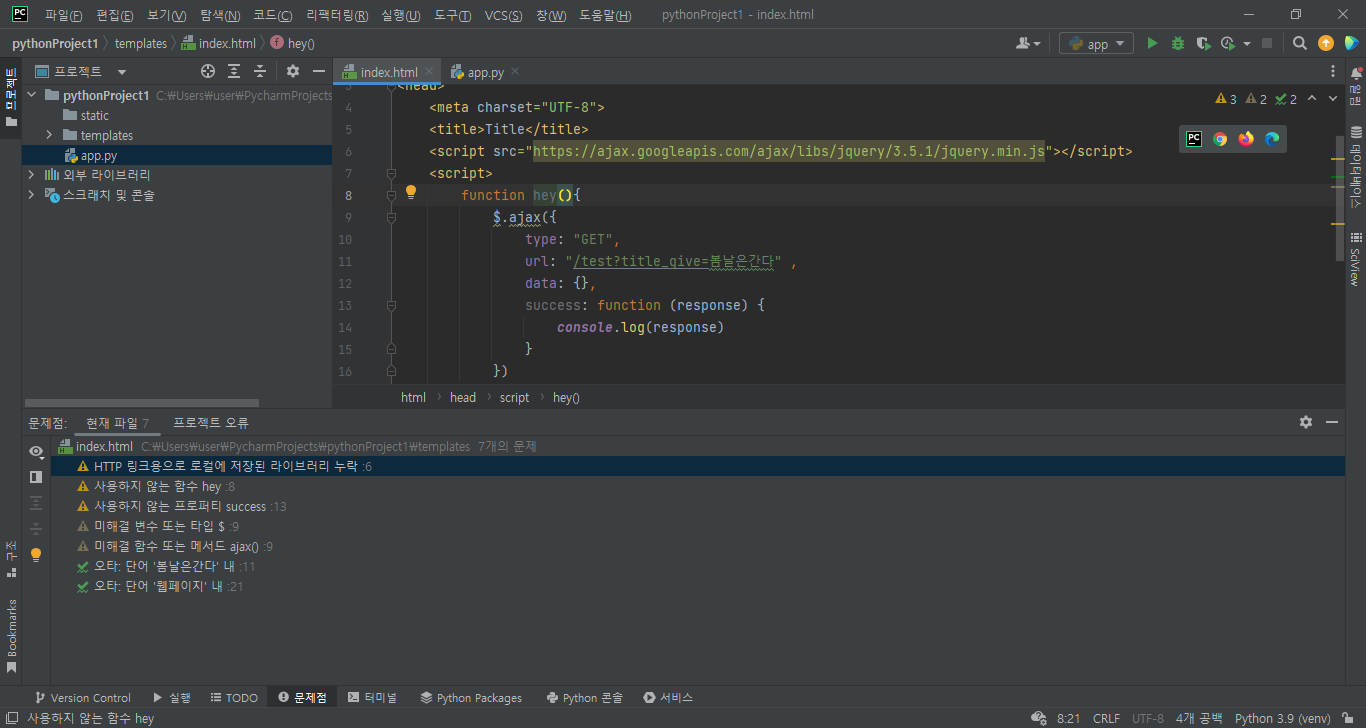Select the '미해결 변수 또는 타입 $' problem row
This screenshot has height=728, width=1366.
tap(698, 526)
